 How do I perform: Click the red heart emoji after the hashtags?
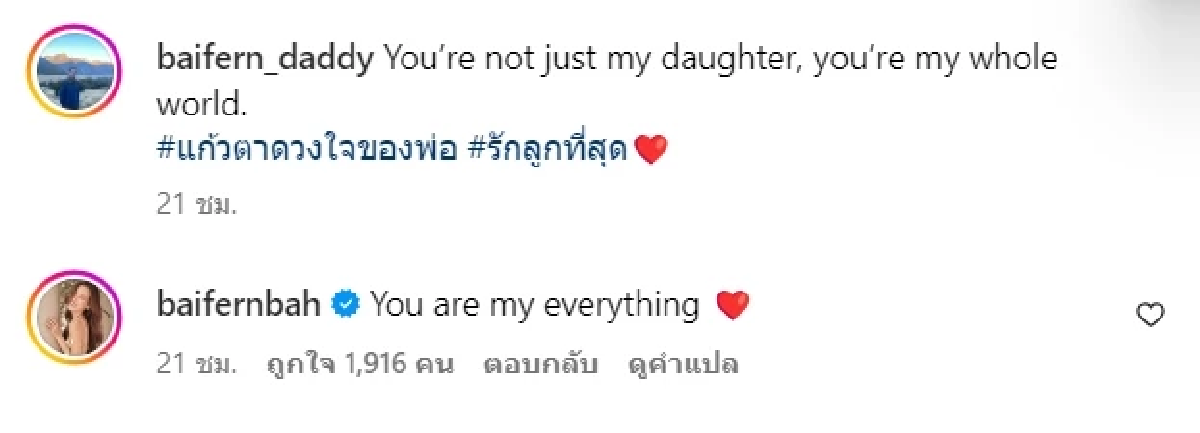click(x=651, y=151)
